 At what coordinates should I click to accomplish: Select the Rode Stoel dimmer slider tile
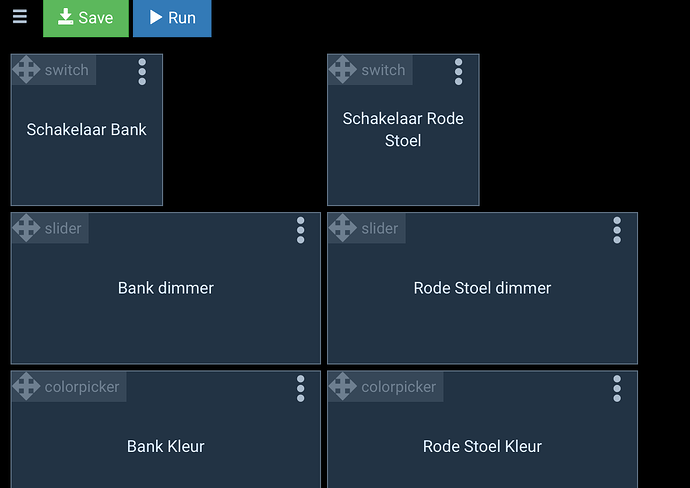point(482,300)
